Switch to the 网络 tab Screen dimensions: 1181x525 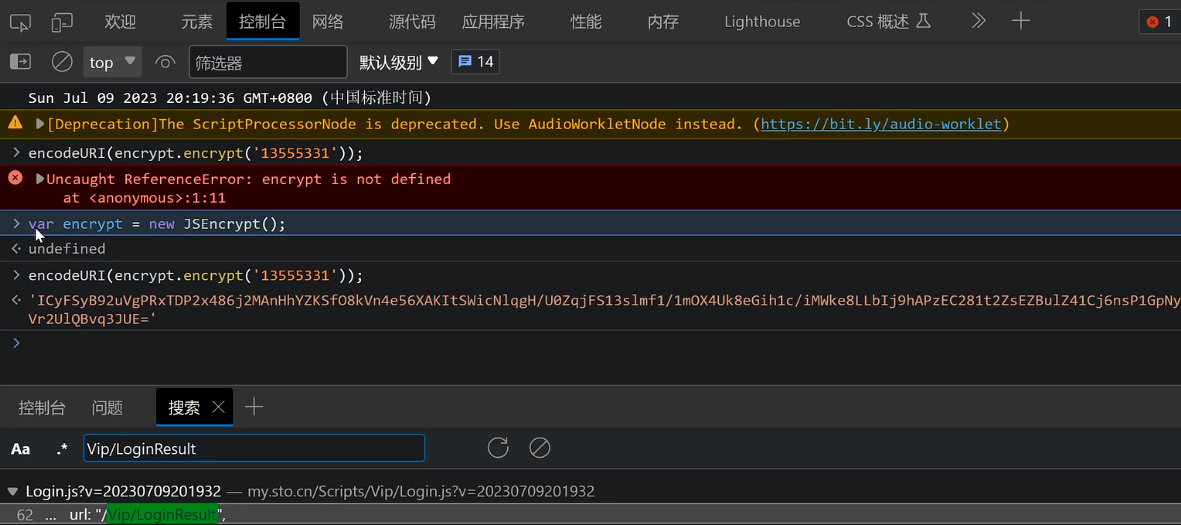pos(328,22)
